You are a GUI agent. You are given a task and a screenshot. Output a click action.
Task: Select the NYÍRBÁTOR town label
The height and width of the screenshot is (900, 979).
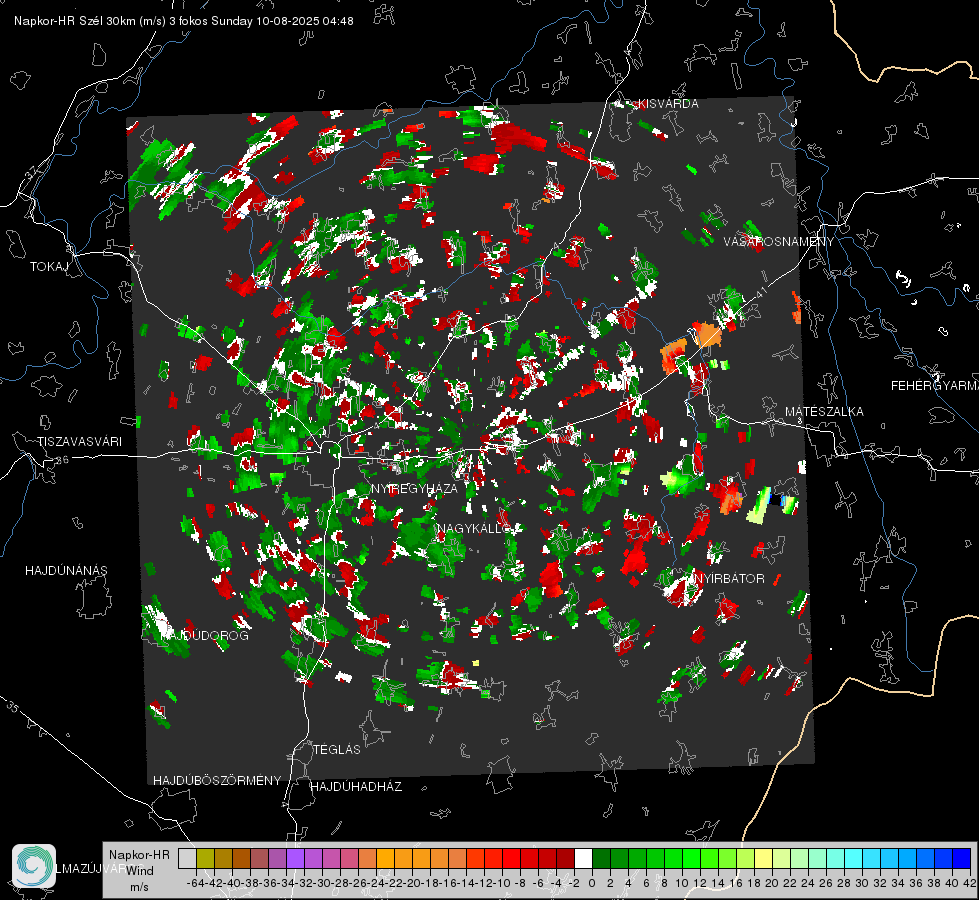tap(728, 578)
